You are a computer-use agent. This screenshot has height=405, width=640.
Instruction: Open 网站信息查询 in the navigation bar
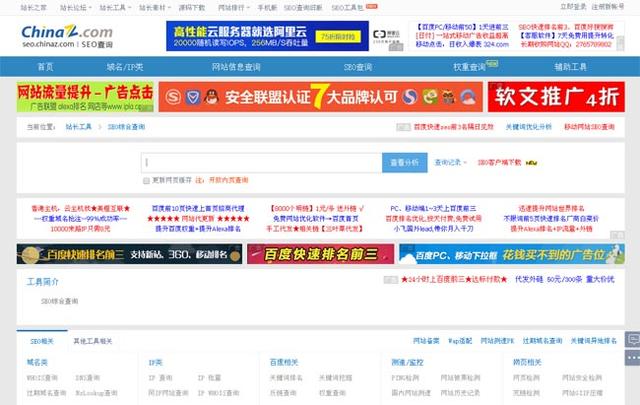236,67
